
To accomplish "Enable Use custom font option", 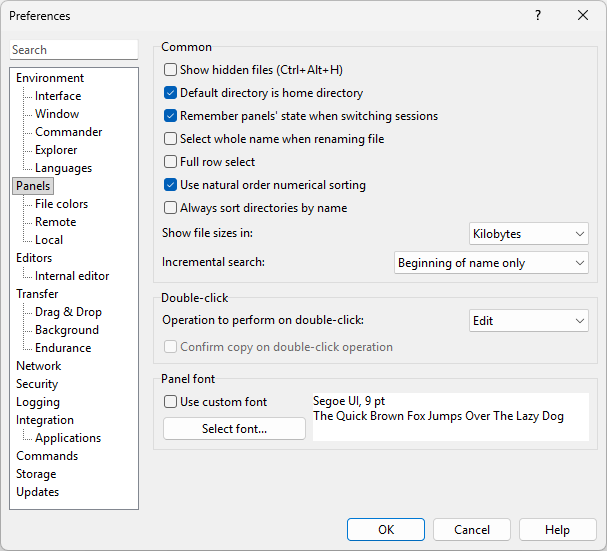I will (171, 402).
